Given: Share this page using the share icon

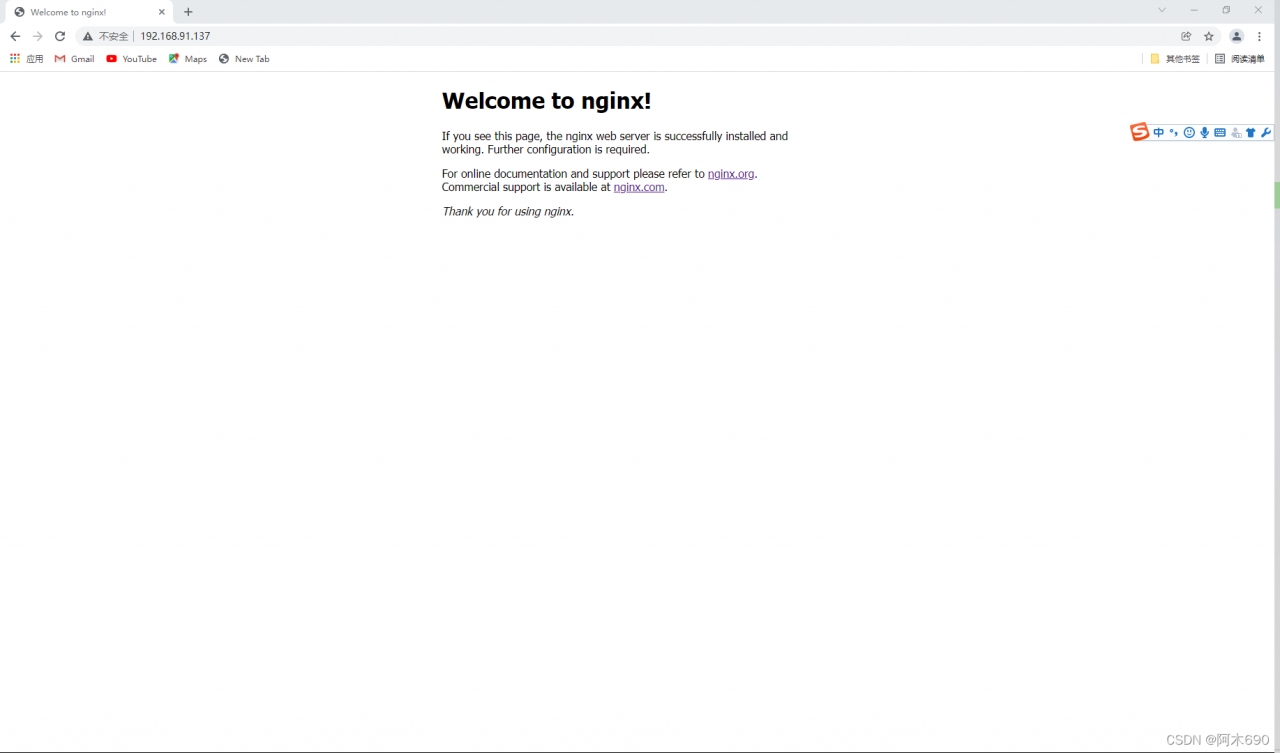Looking at the screenshot, I should 1186,36.
